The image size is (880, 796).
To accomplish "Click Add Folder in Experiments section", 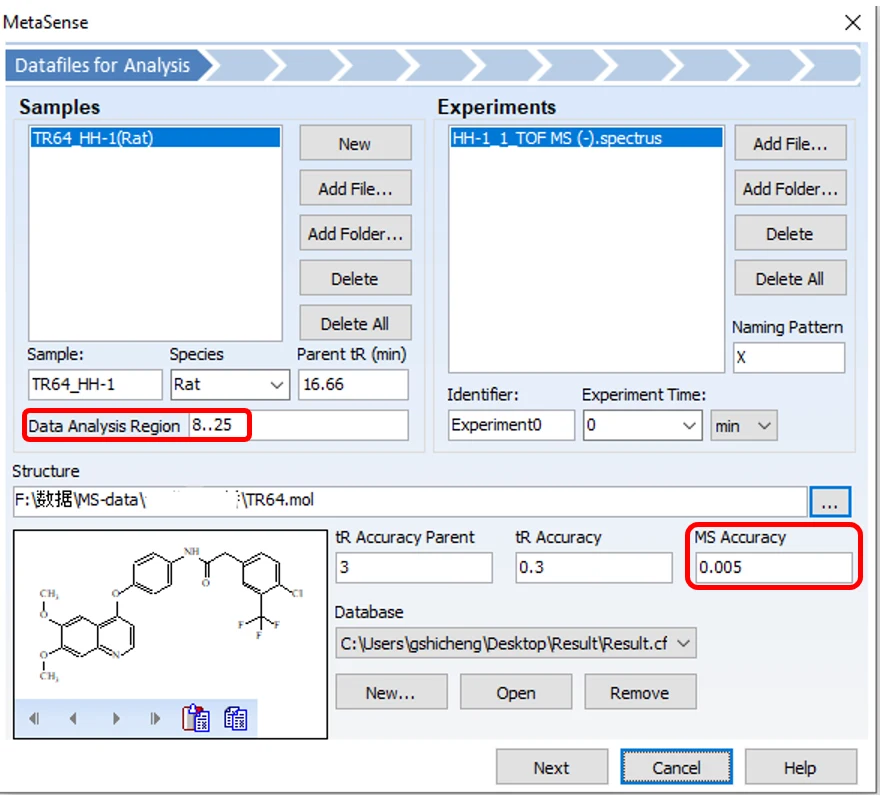I will 790,189.
